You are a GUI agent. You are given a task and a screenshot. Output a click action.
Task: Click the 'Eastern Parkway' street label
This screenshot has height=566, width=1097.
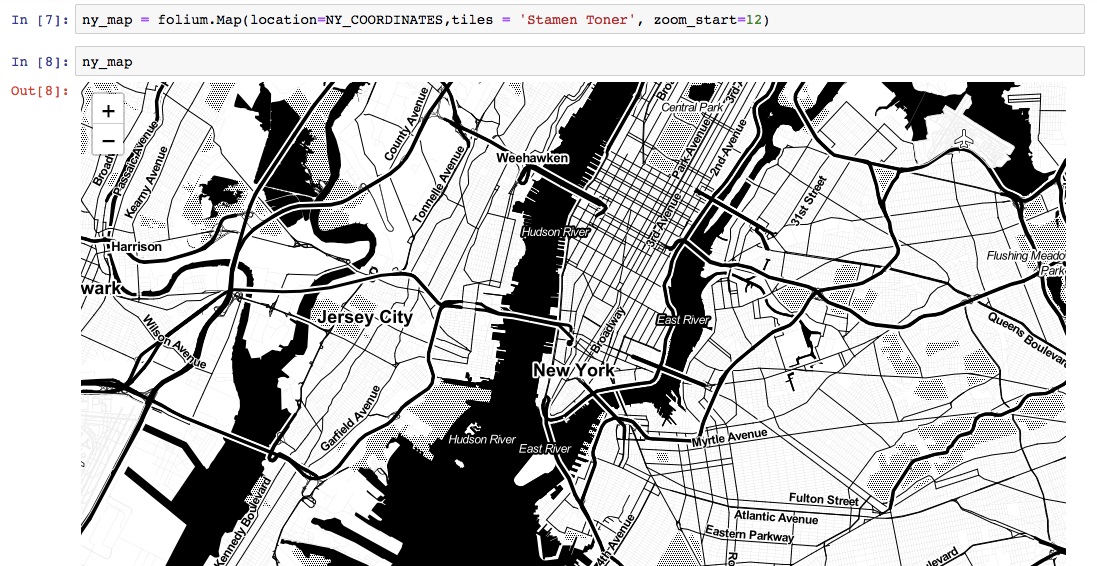(750, 534)
